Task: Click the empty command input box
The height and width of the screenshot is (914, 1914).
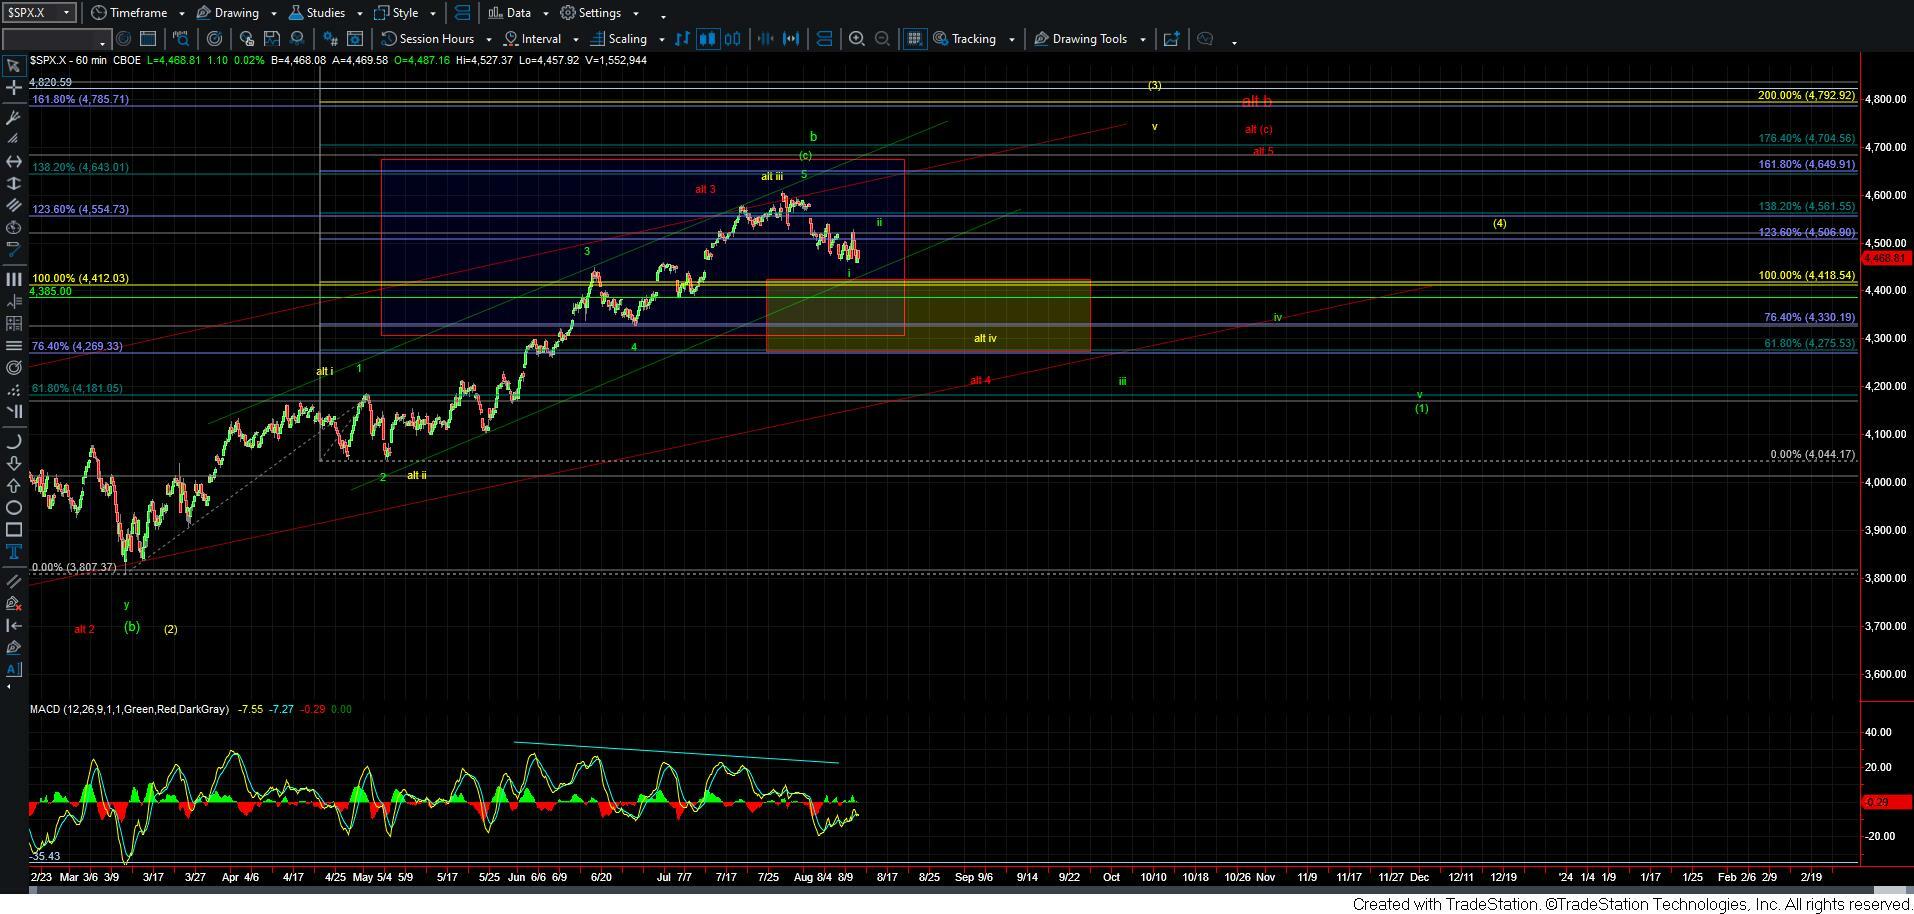Action: point(55,40)
